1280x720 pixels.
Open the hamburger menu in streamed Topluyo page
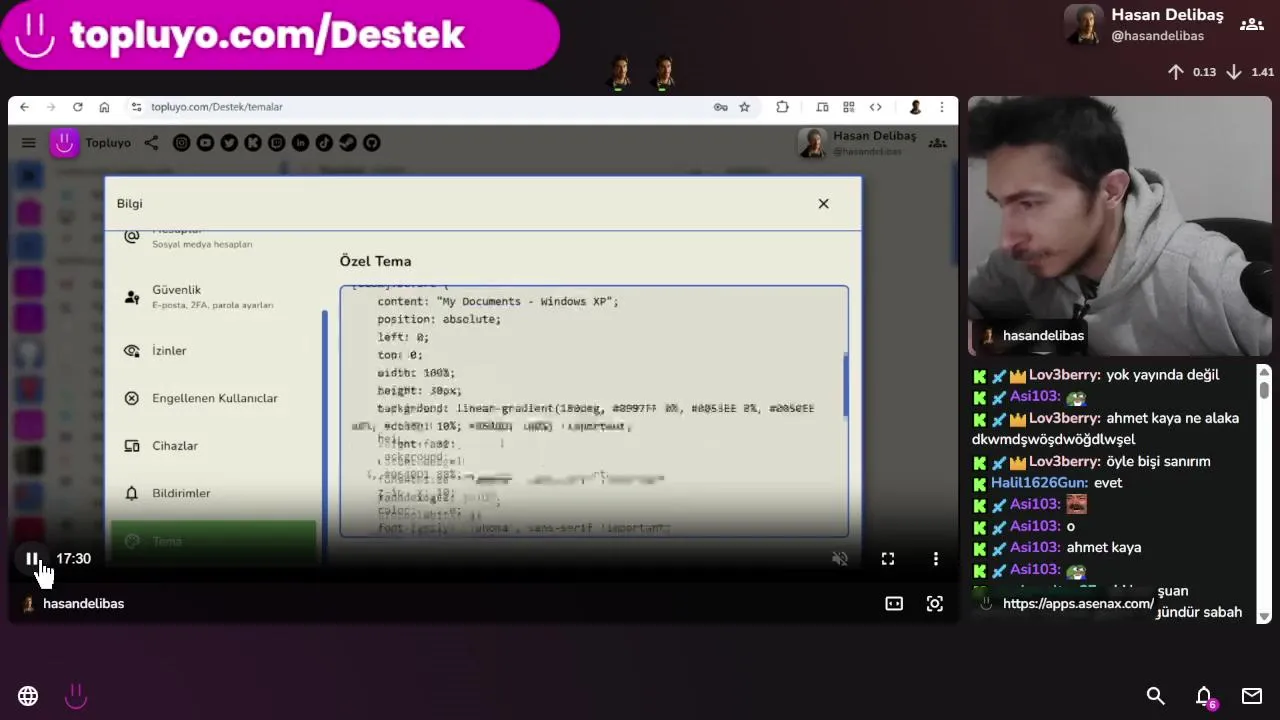pos(29,143)
